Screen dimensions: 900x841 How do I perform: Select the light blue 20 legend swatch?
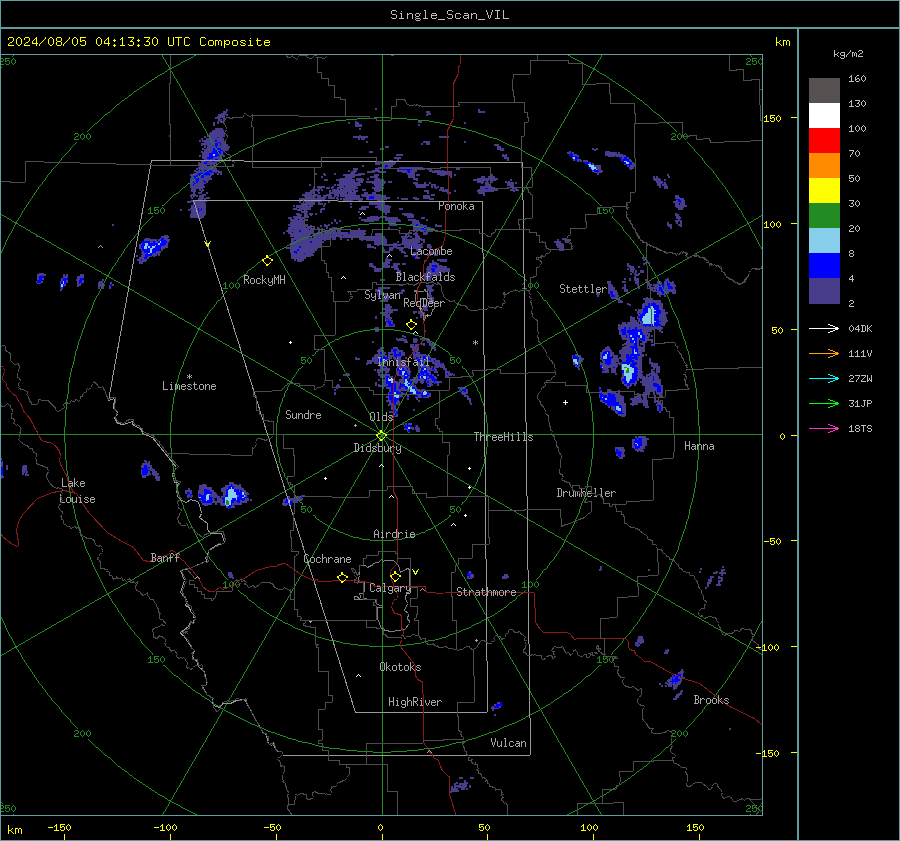pyautogui.click(x=824, y=241)
